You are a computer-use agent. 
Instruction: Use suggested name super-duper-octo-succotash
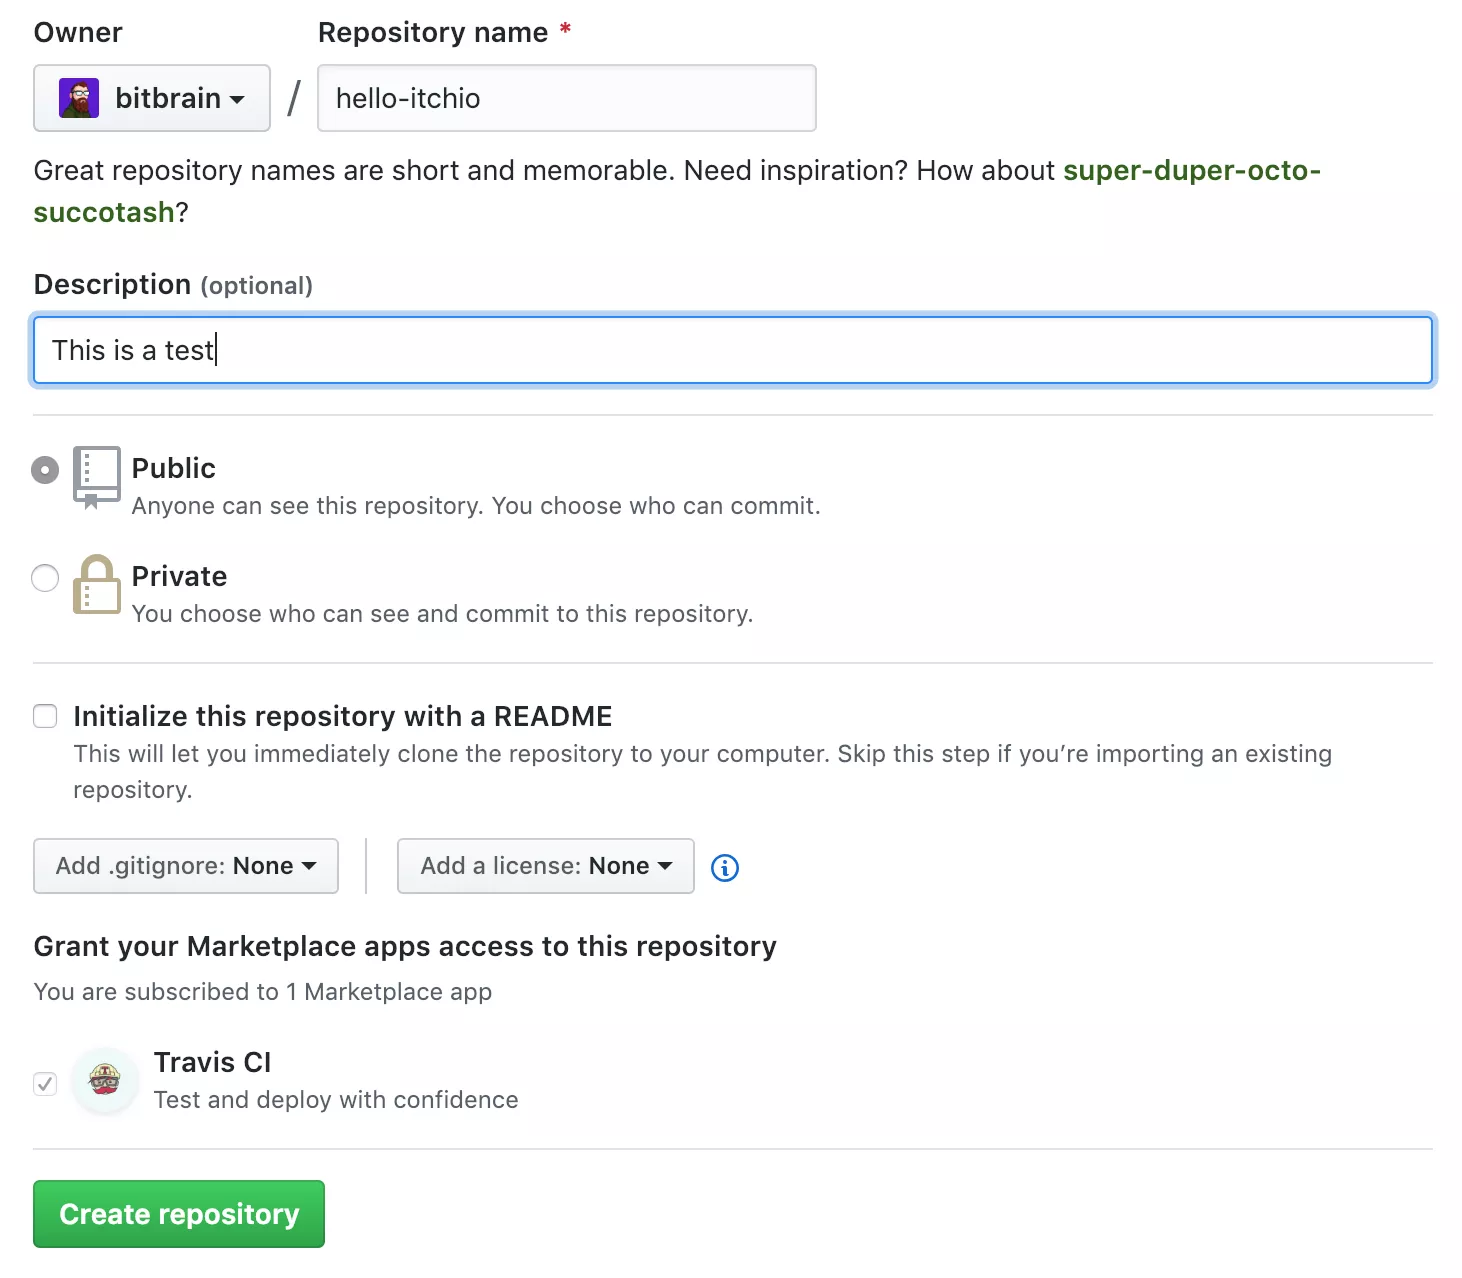pyautogui.click(x=1191, y=171)
